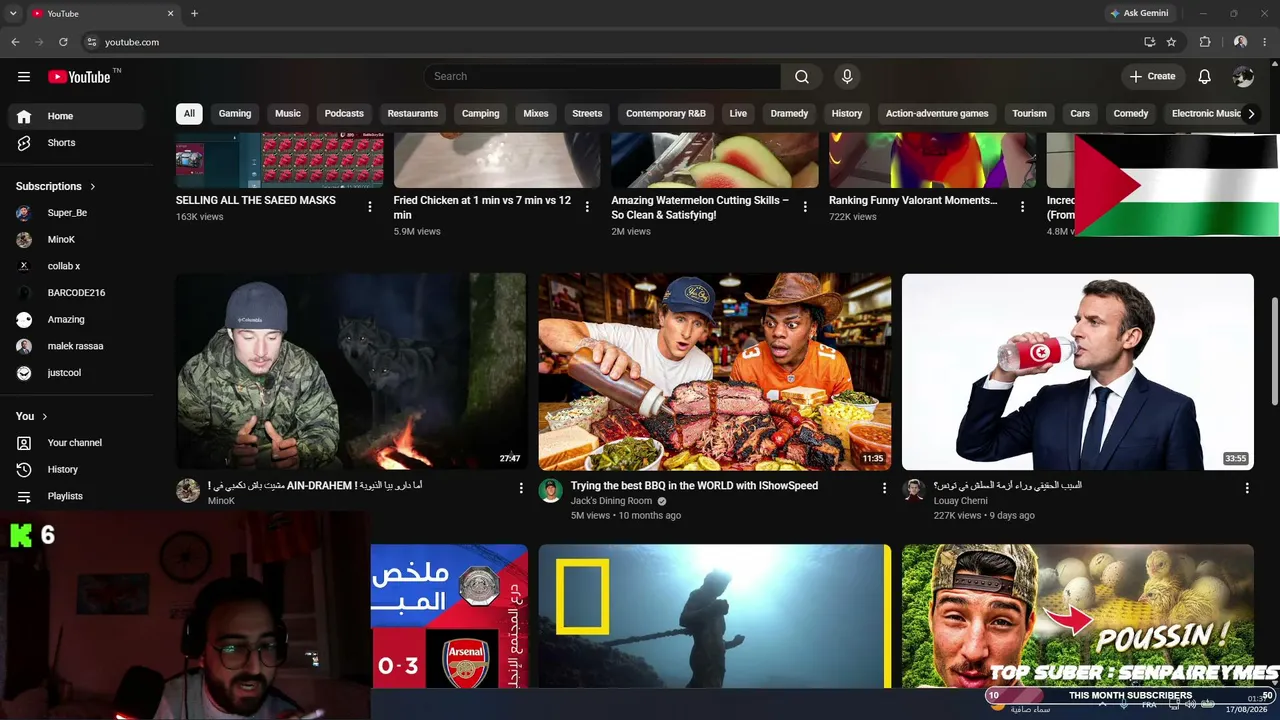Play the MinoK campfire video thumbnail
This screenshot has height=720, width=1280.
(351, 372)
